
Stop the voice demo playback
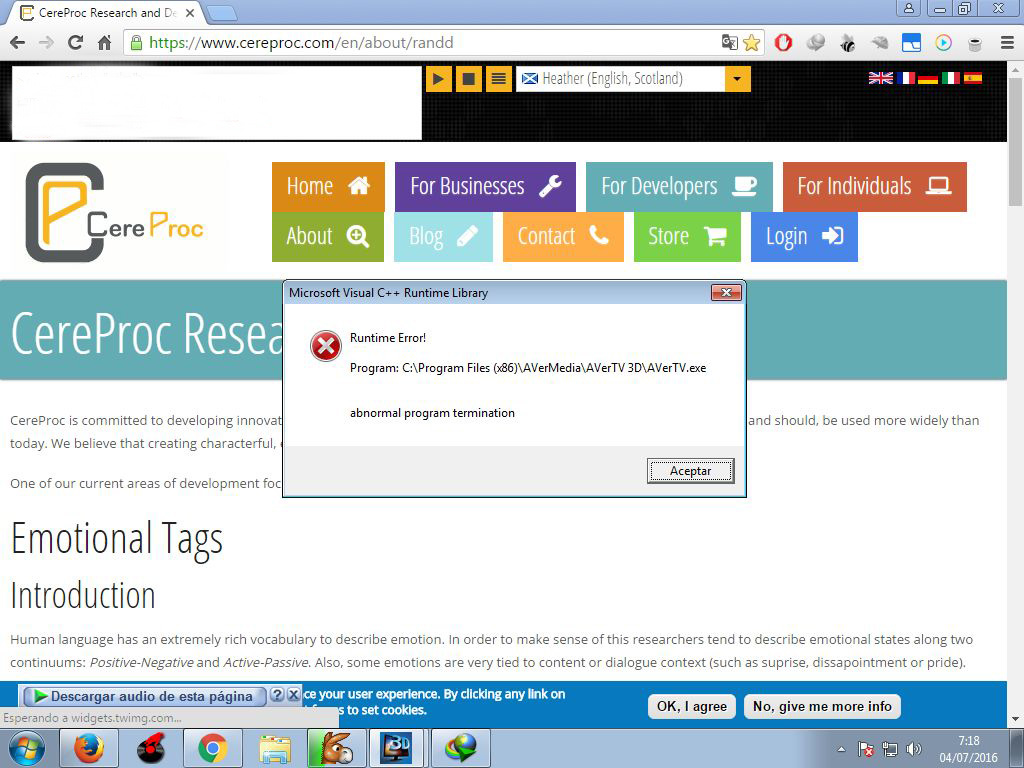pyautogui.click(x=468, y=79)
